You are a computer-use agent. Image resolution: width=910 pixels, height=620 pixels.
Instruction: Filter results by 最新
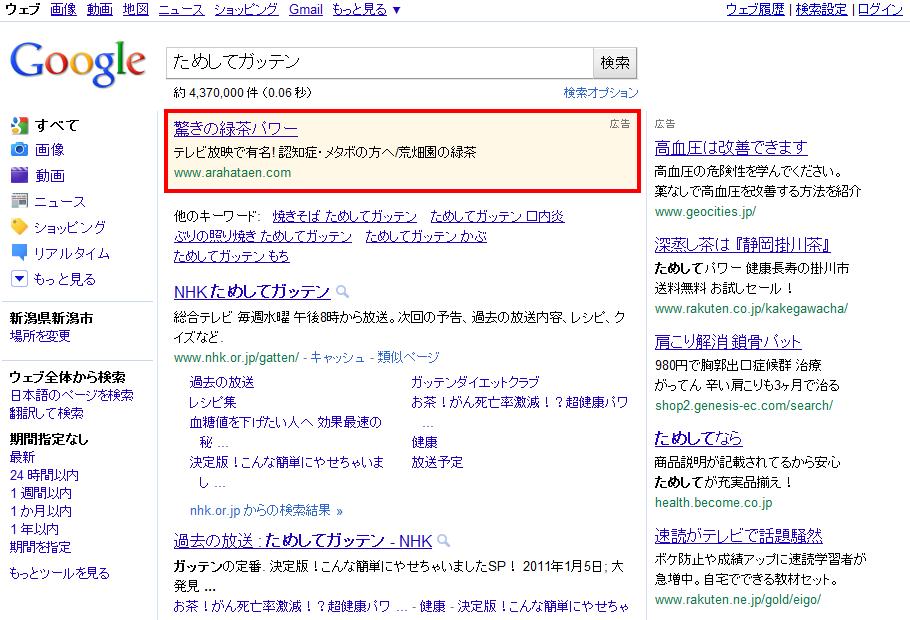pyautogui.click(x=22, y=457)
